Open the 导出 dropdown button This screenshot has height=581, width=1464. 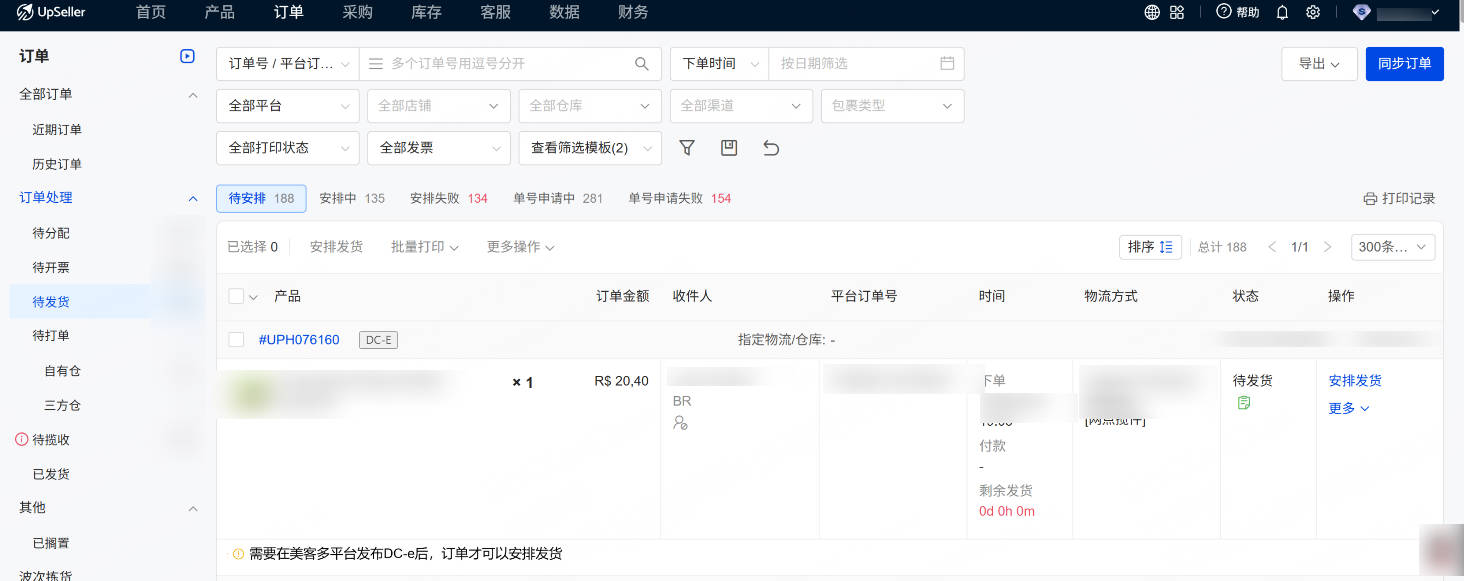pos(1318,64)
